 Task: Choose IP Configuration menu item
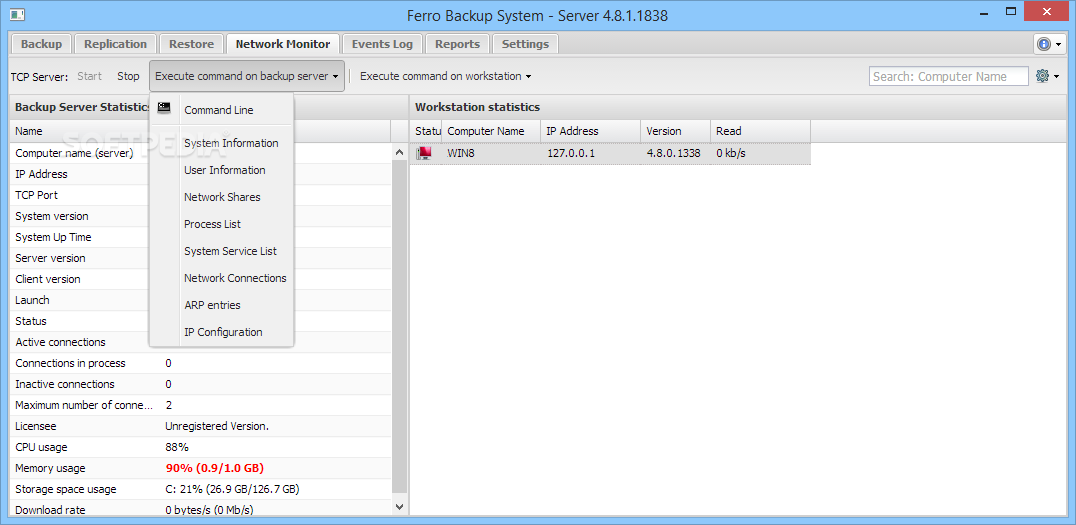click(221, 332)
